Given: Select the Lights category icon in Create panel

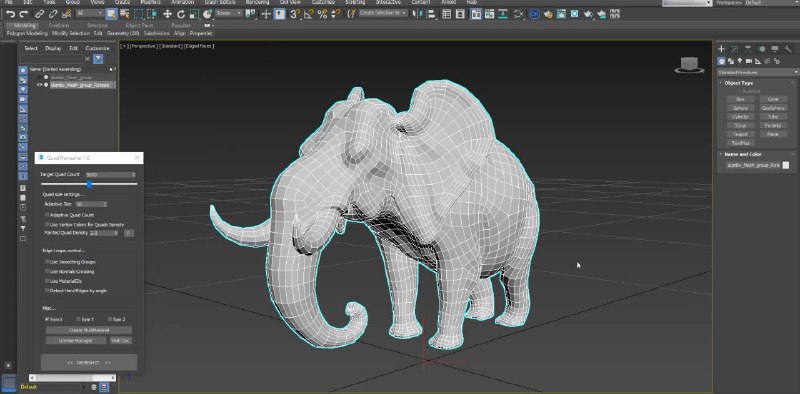Looking at the screenshot, I should click(x=740, y=61).
